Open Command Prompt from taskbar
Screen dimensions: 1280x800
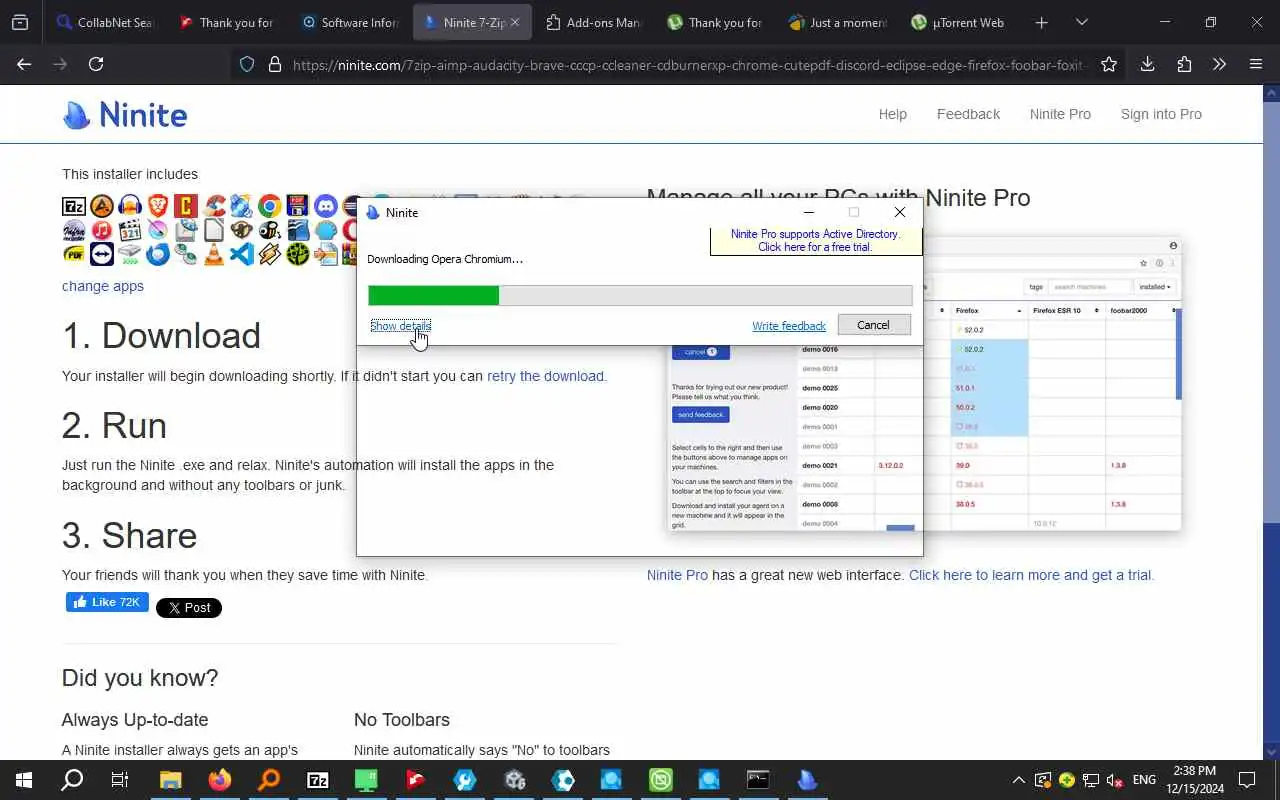click(758, 780)
